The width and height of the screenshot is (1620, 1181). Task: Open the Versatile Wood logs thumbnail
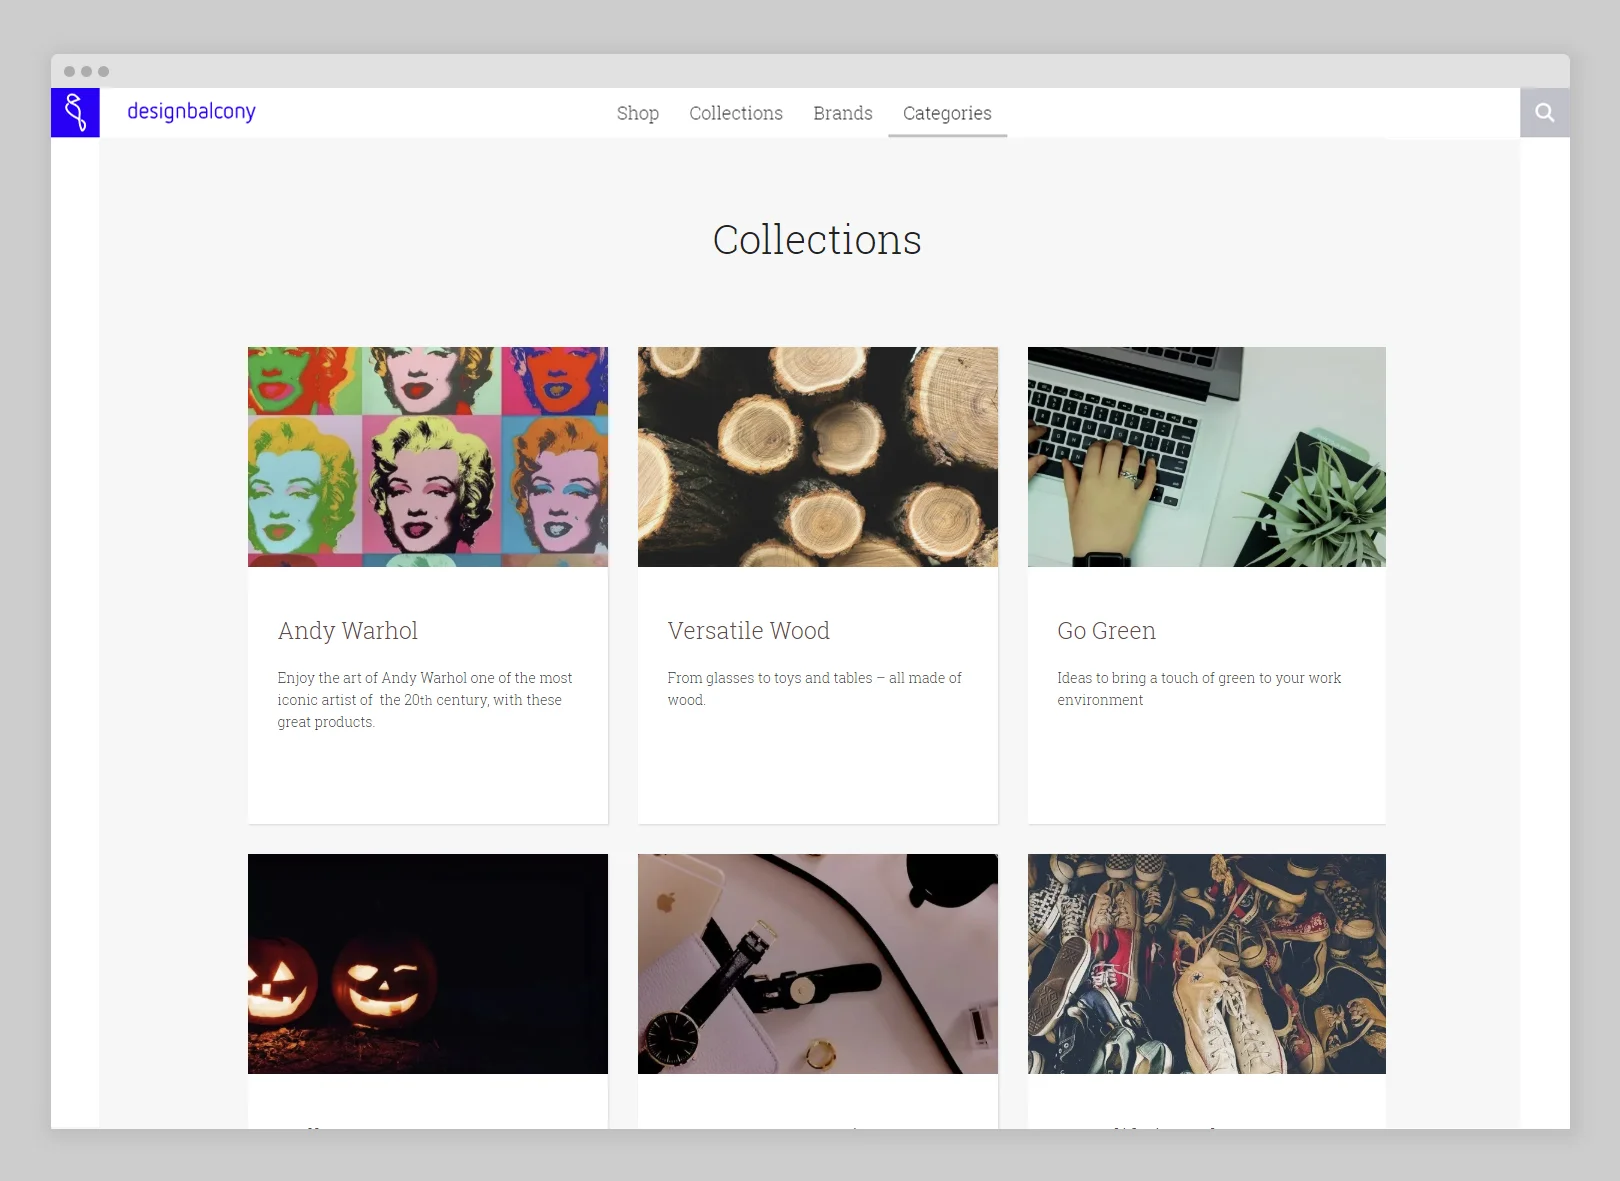pyautogui.click(x=818, y=457)
